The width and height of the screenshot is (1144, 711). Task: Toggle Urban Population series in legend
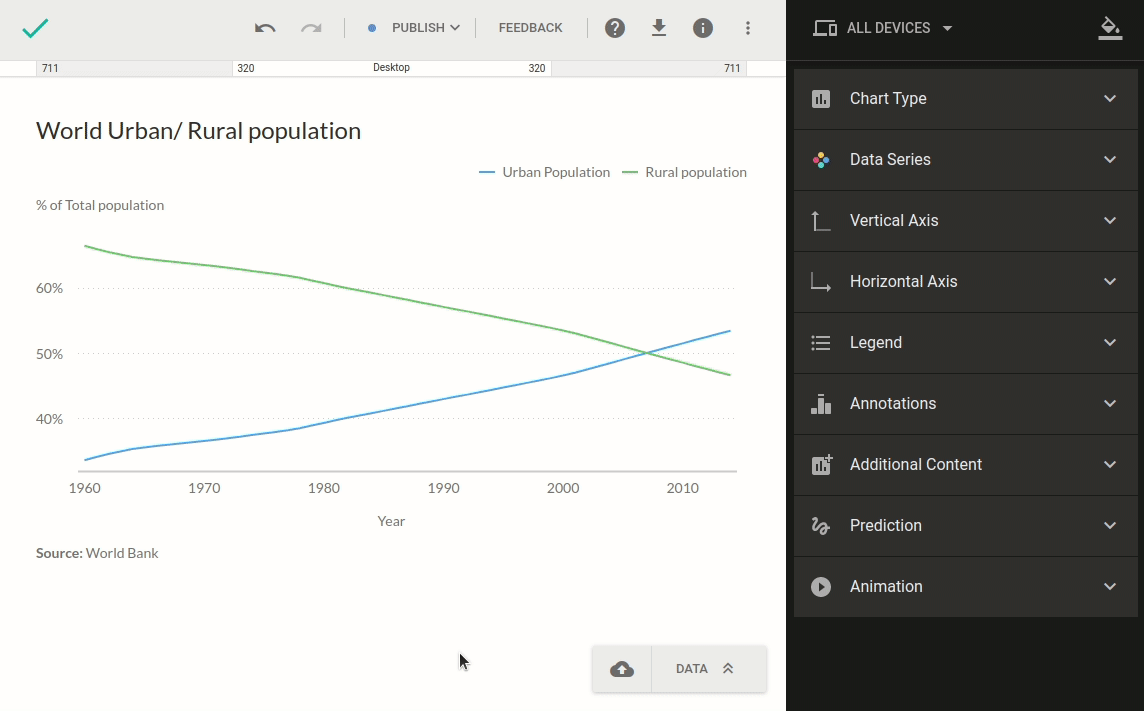[x=545, y=172]
